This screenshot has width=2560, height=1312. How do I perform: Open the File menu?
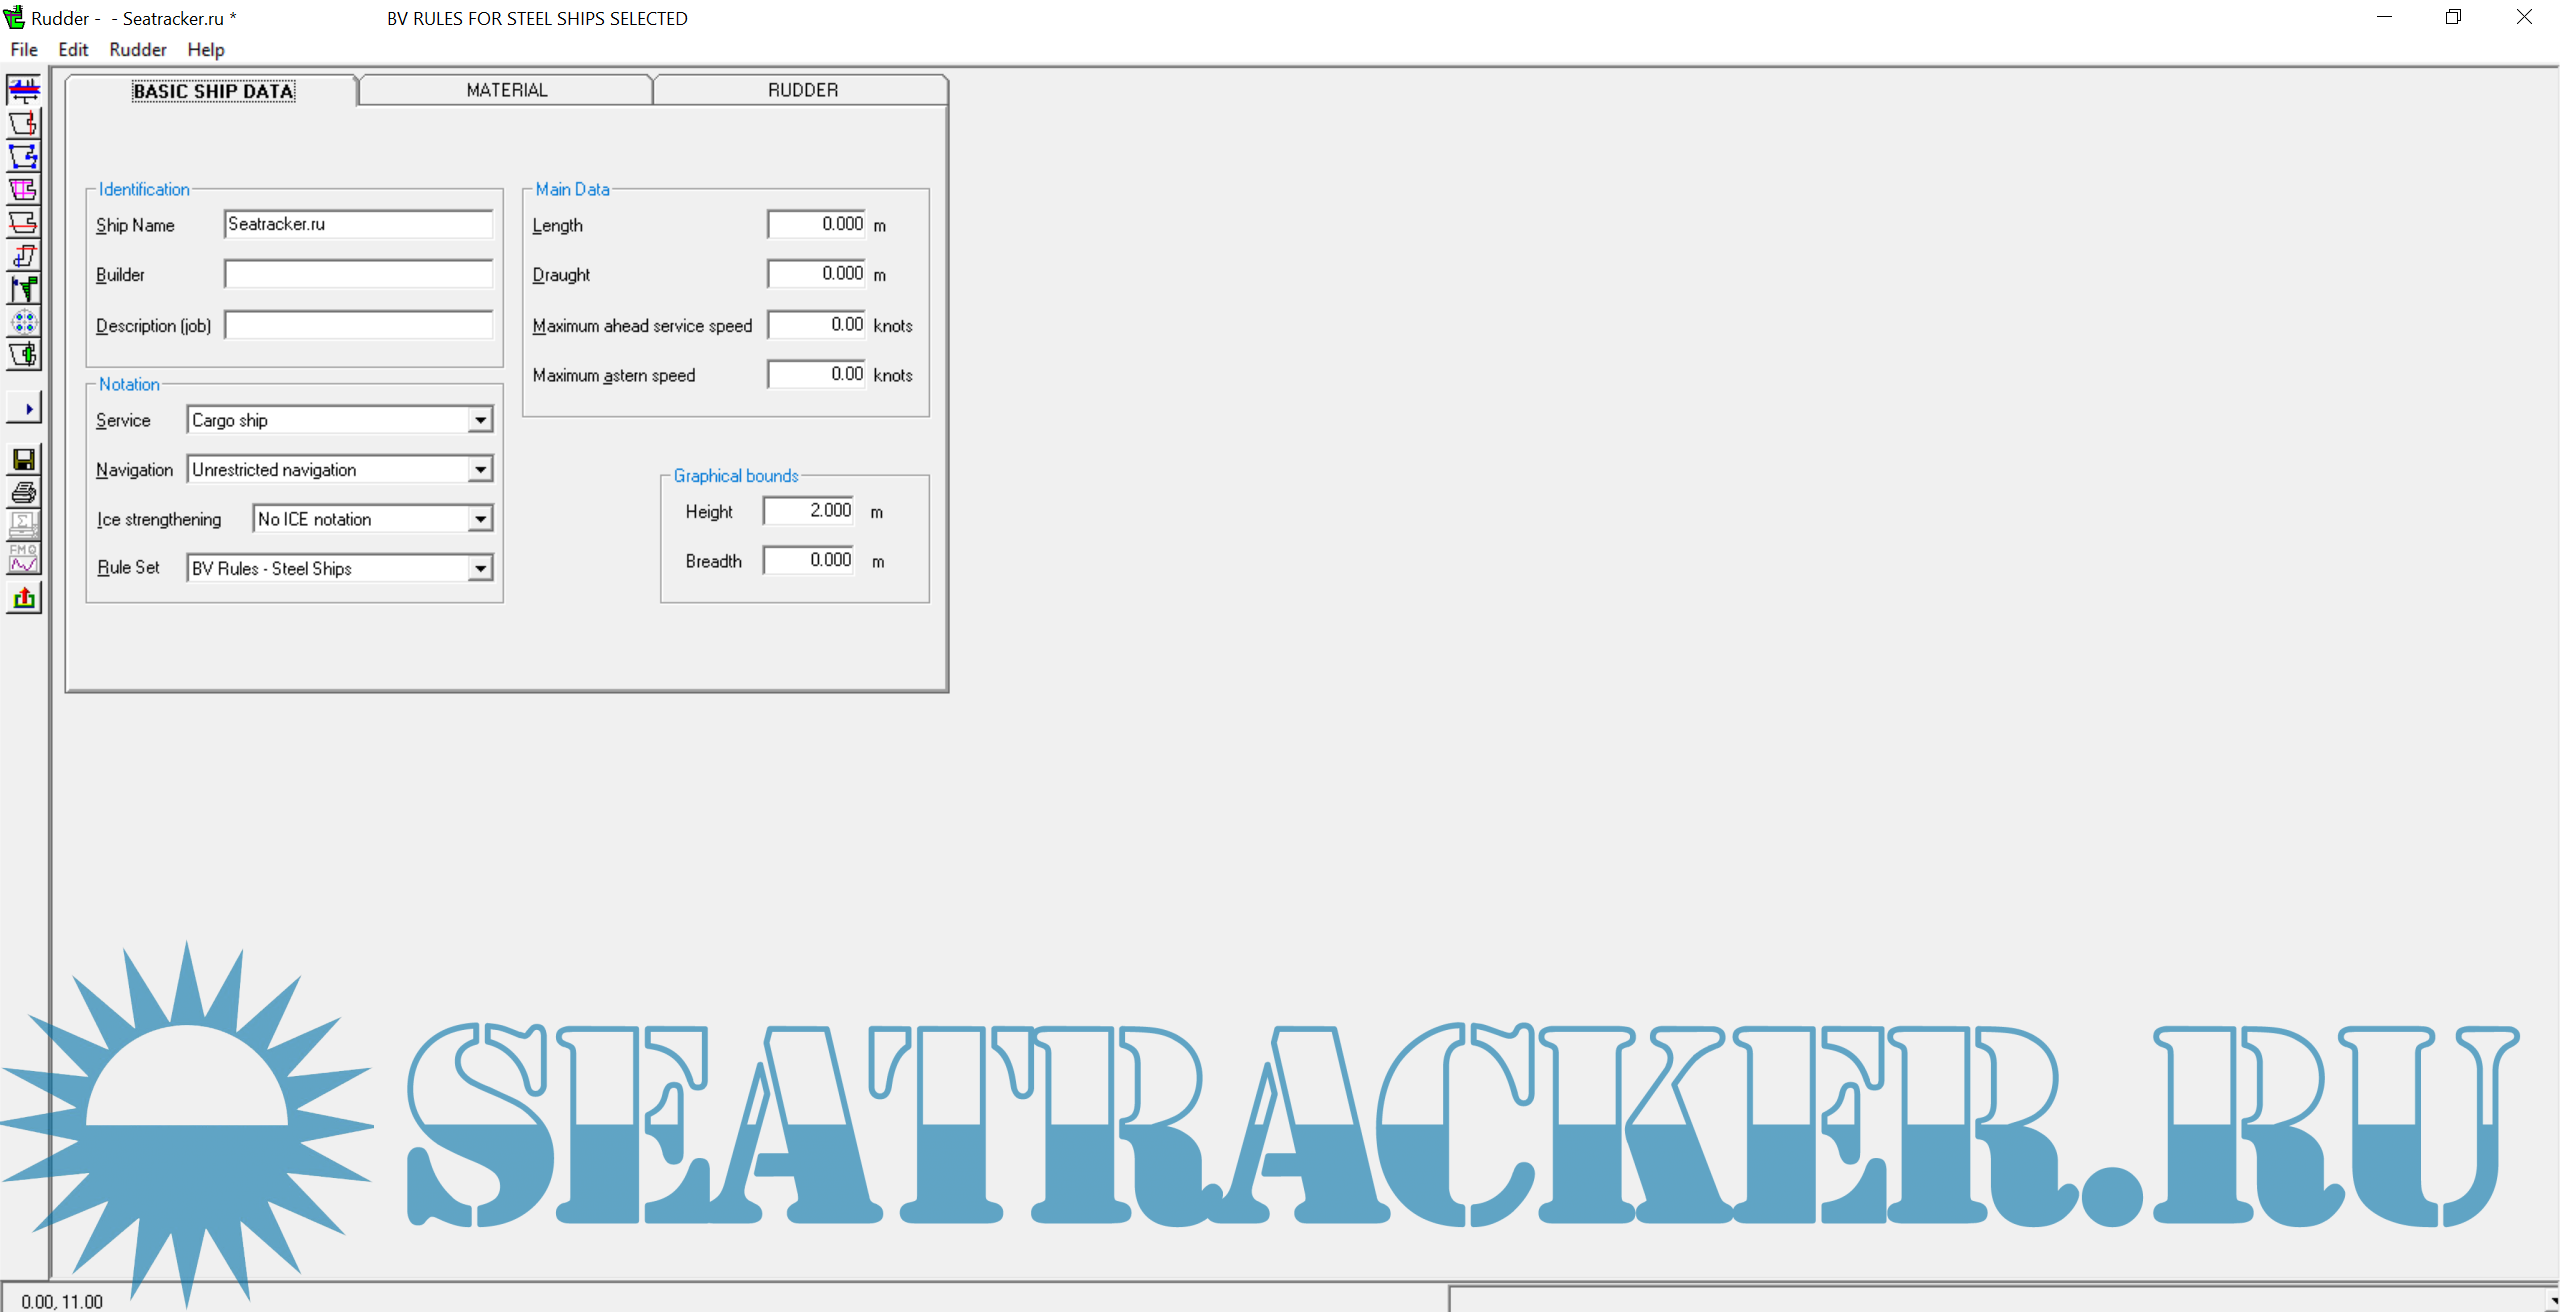click(24, 50)
